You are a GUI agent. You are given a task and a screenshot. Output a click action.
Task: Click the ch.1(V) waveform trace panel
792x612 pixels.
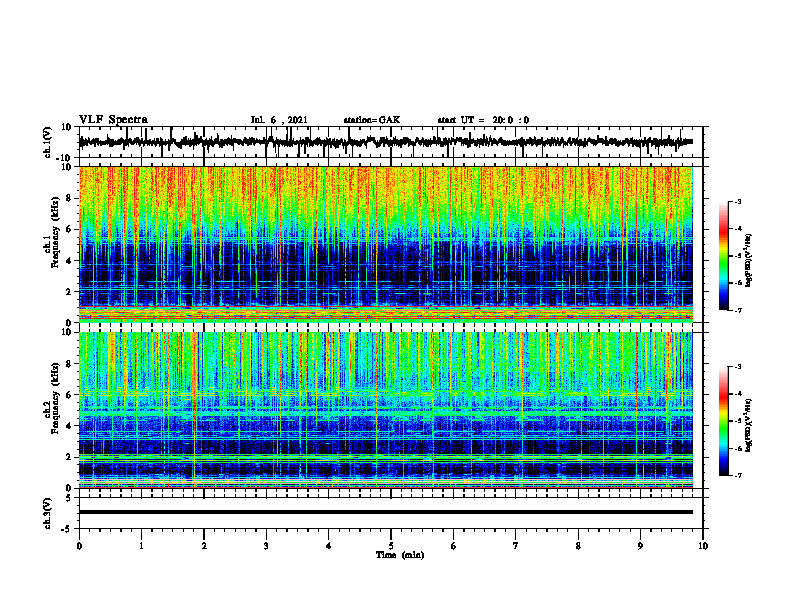[391, 142]
